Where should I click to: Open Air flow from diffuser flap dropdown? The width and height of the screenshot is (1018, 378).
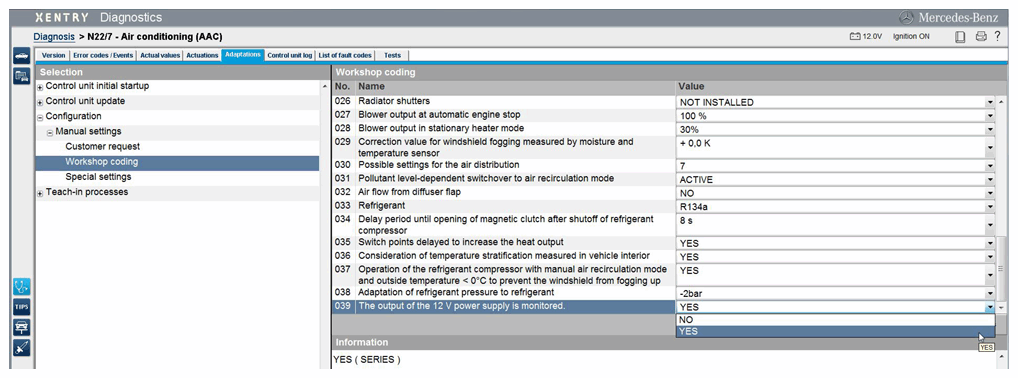point(989,194)
